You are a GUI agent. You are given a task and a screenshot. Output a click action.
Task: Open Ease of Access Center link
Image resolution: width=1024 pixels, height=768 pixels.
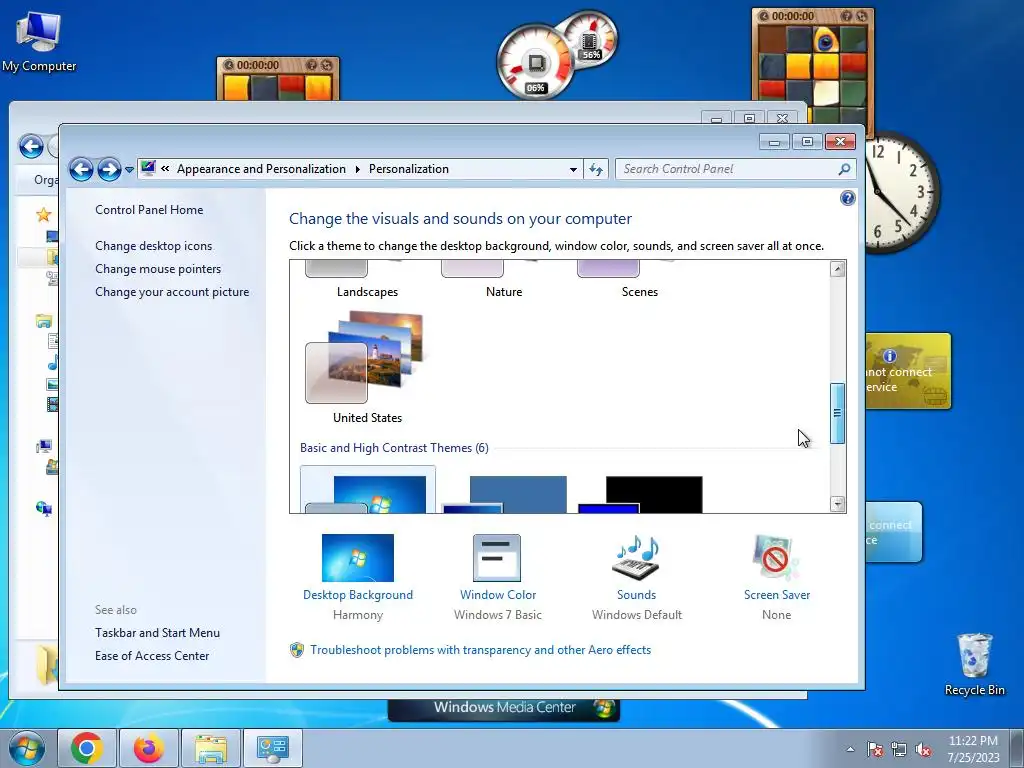[x=152, y=655]
